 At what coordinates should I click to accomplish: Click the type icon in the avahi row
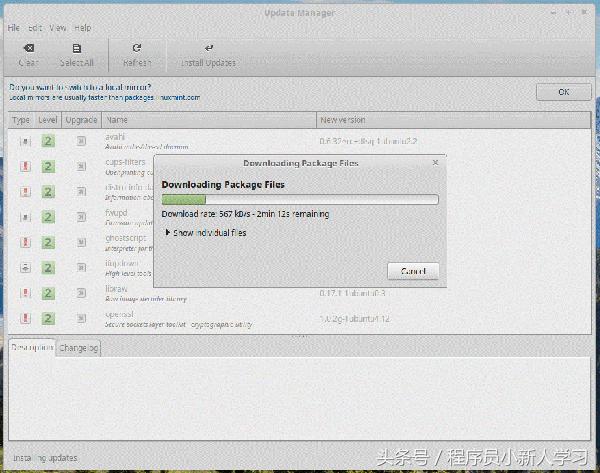25,141
